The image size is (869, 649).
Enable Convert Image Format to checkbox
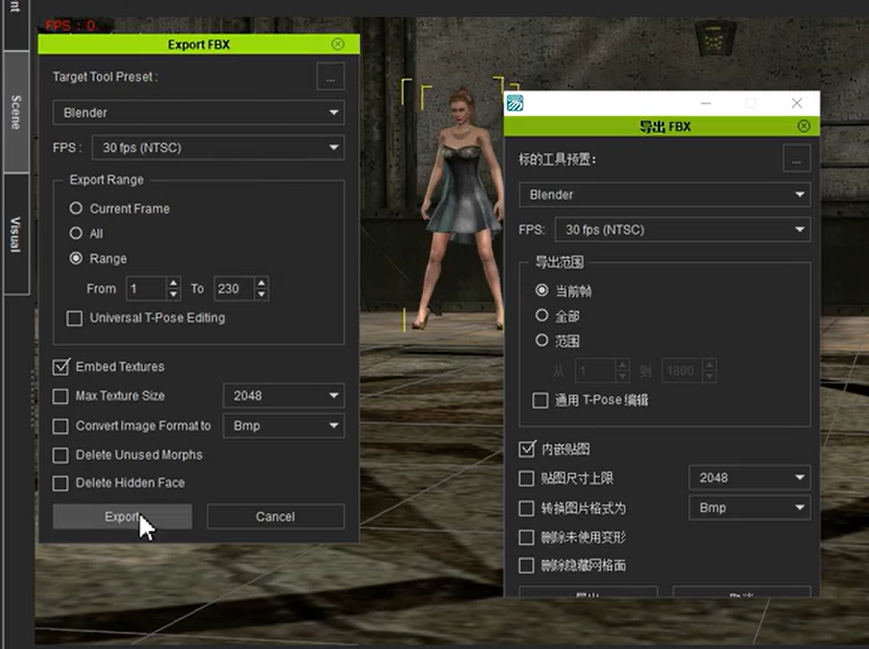pyautogui.click(x=60, y=426)
